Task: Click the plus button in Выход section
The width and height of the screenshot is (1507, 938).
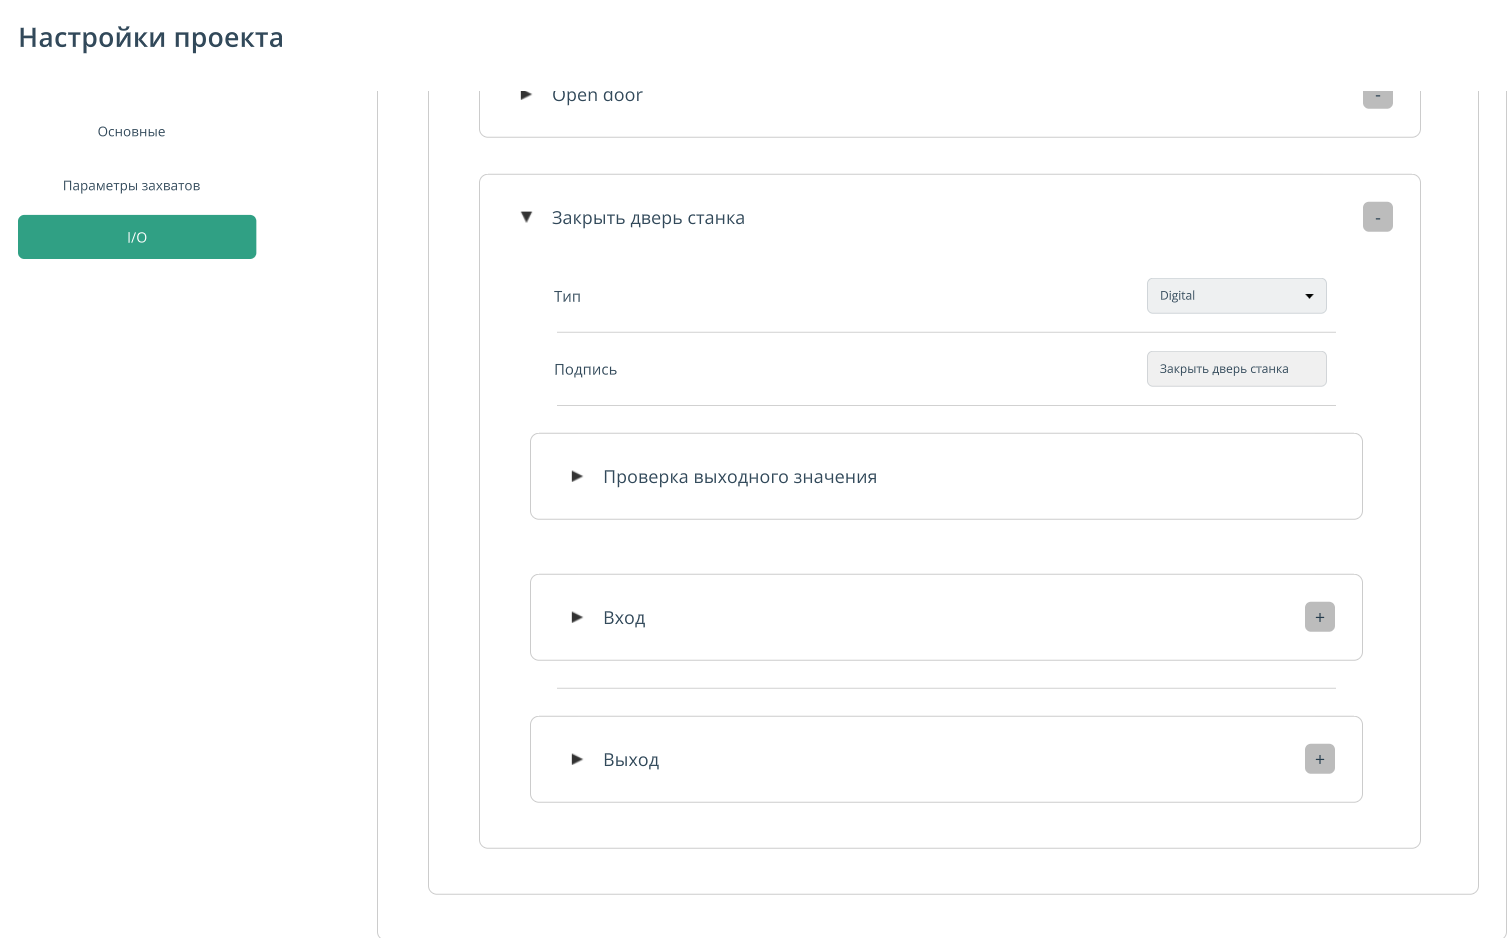Action: (1319, 759)
